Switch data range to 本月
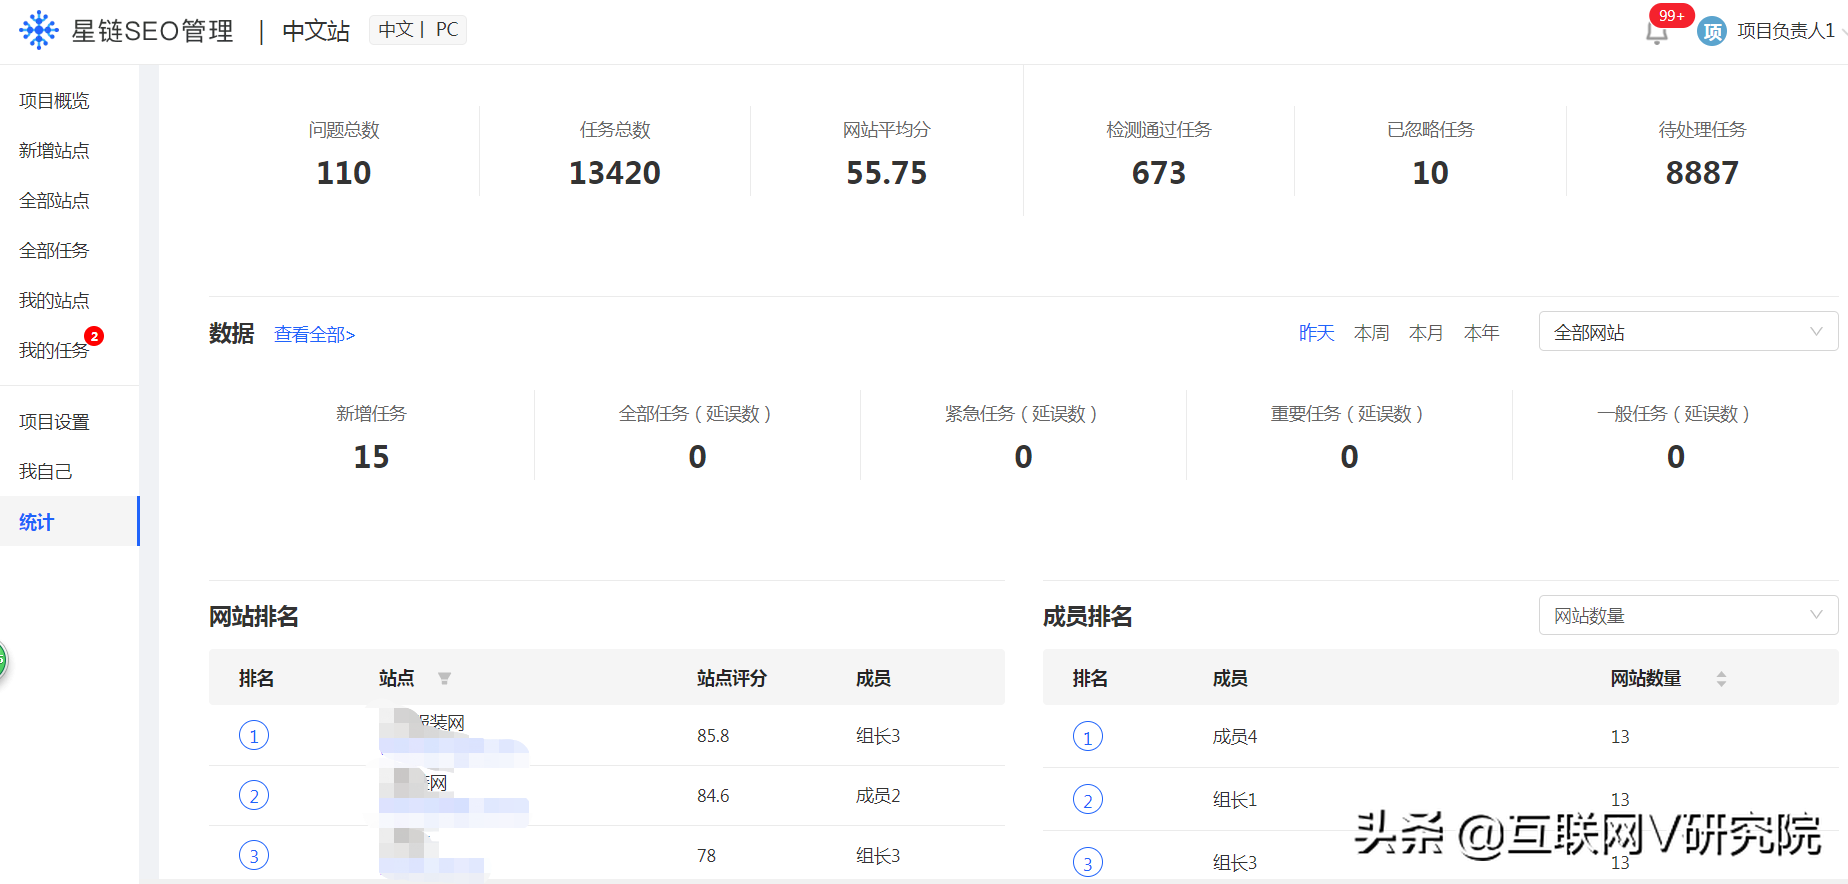Image resolution: width=1848 pixels, height=884 pixels. point(1426,333)
